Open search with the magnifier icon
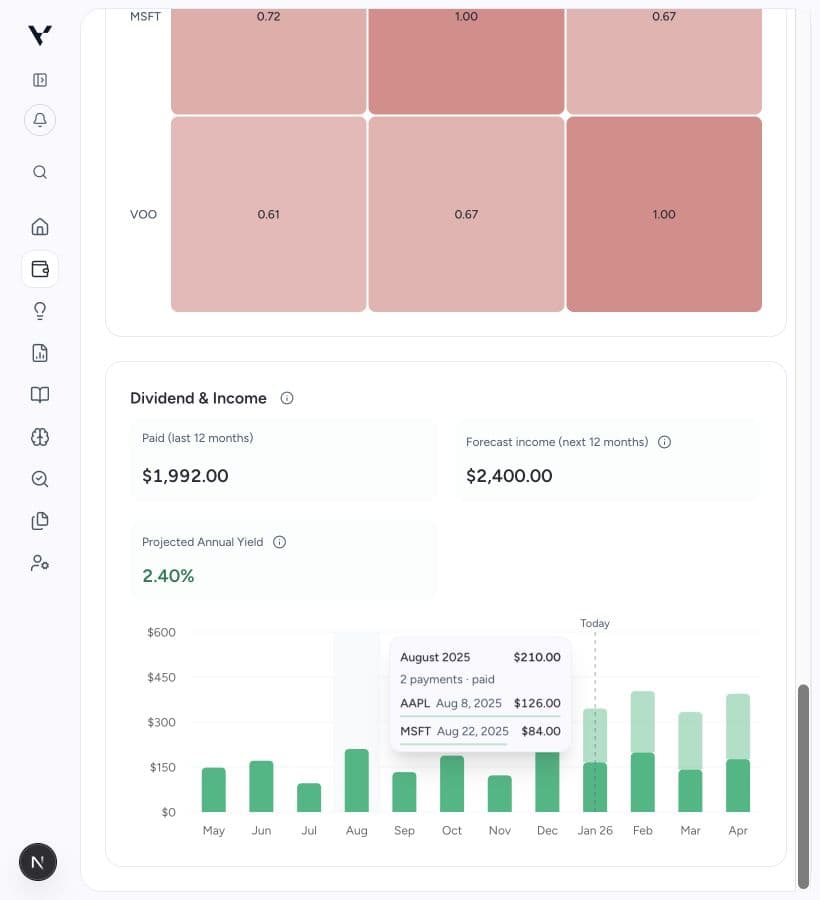Viewport: 820px width, 900px height. [40, 172]
